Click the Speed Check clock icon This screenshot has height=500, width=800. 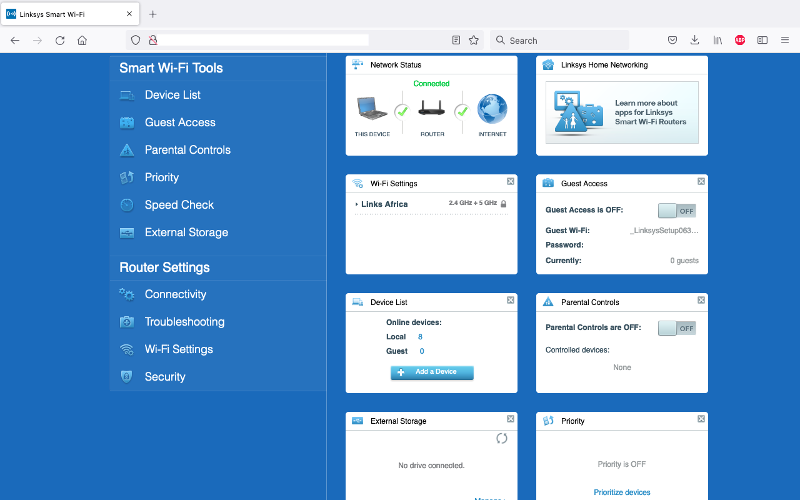click(127, 205)
